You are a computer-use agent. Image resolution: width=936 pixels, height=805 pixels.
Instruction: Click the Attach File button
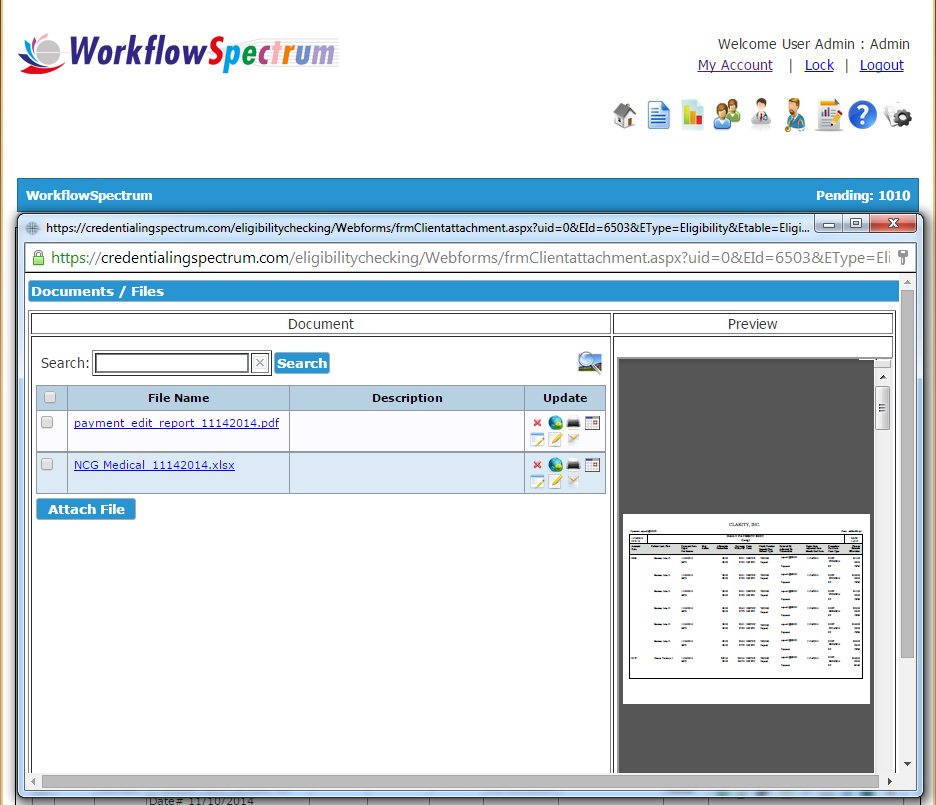85,509
